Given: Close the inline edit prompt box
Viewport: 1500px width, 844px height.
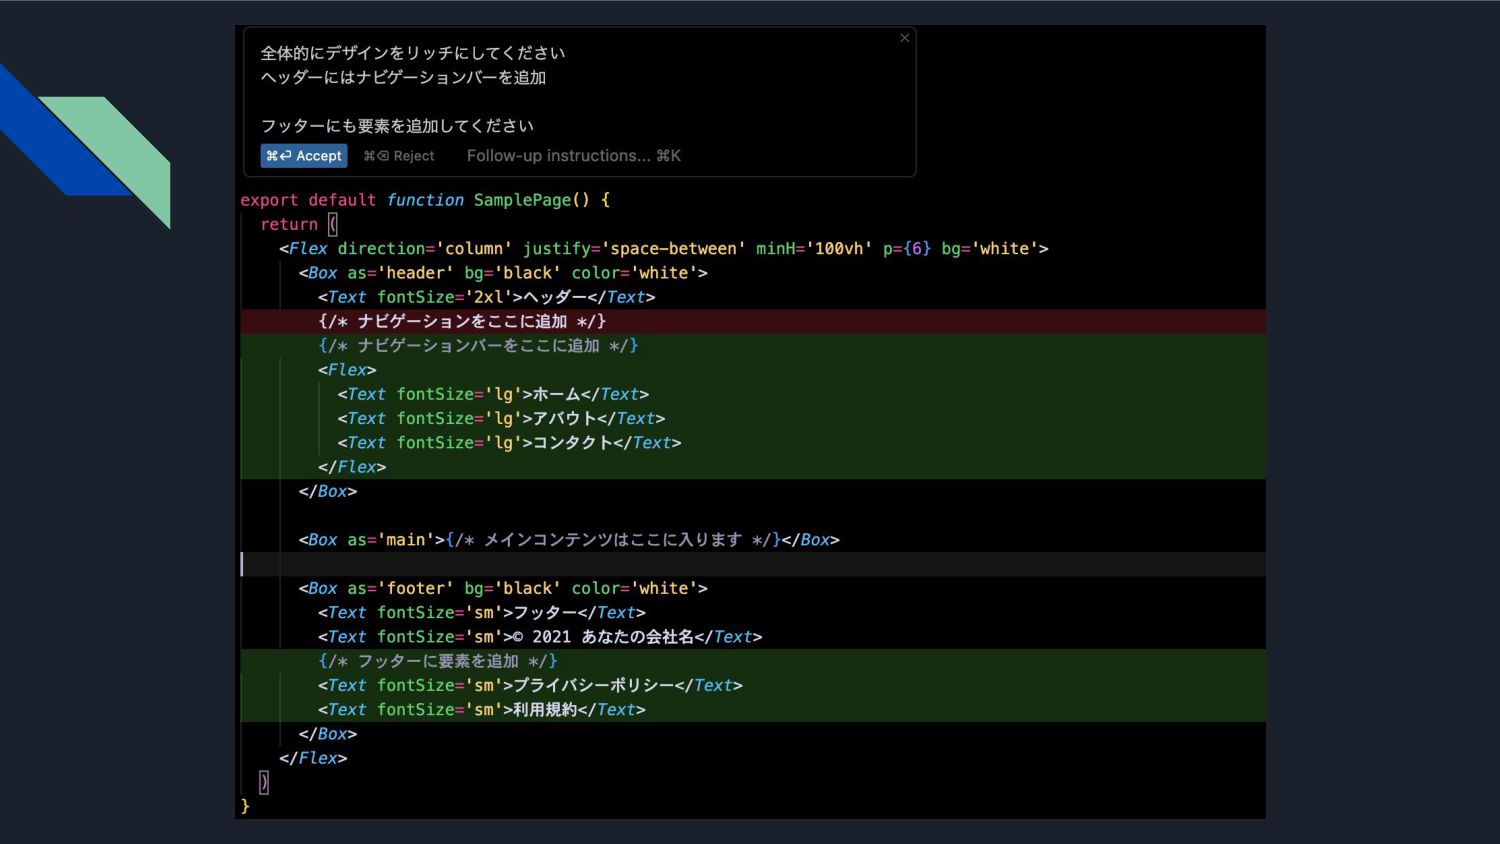Looking at the screenshot, I should (904, 38).
